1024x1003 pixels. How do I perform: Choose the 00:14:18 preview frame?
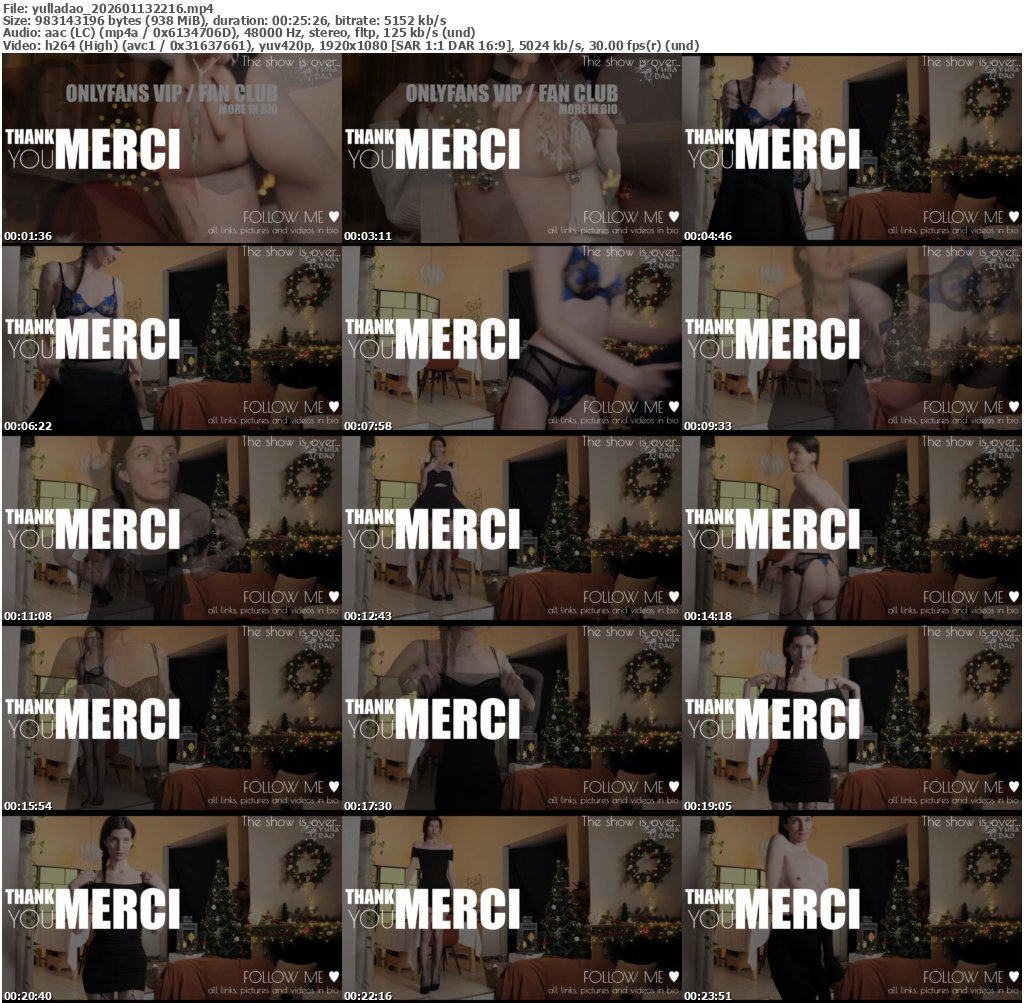click(x=852, y=529)
